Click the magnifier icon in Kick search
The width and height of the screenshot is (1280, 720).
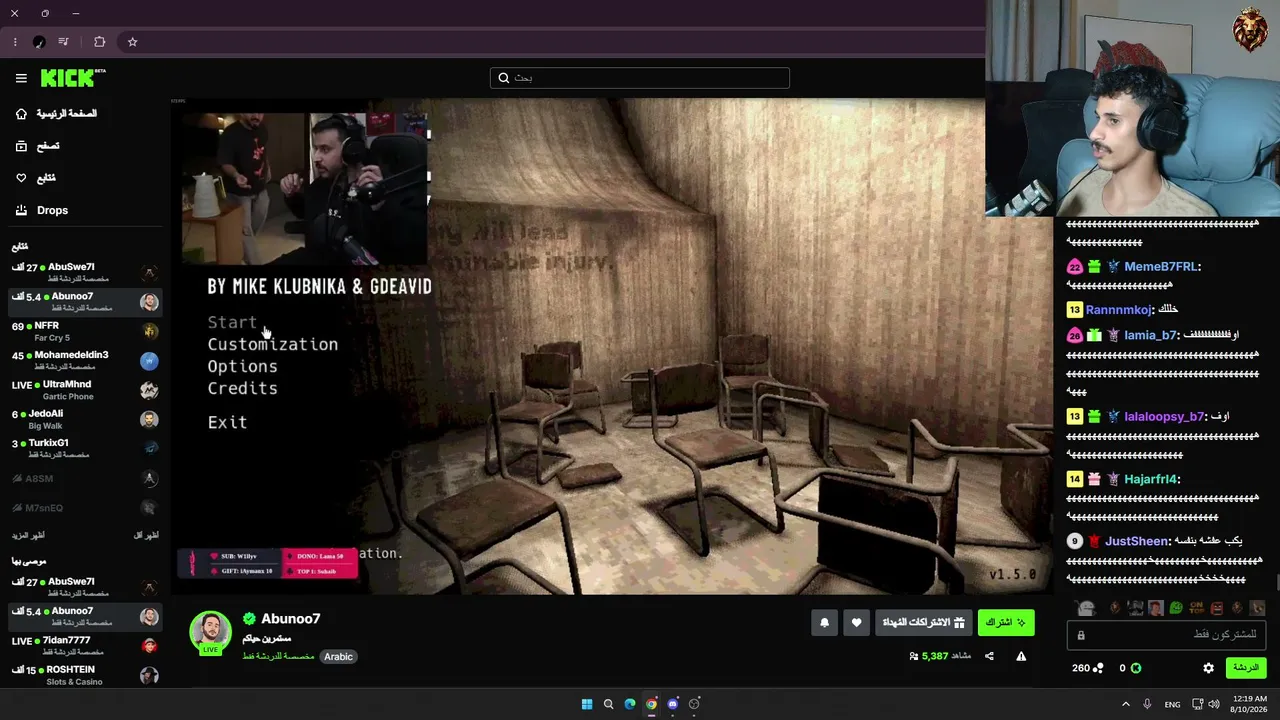pyautogui.click(x=504, y=78)
